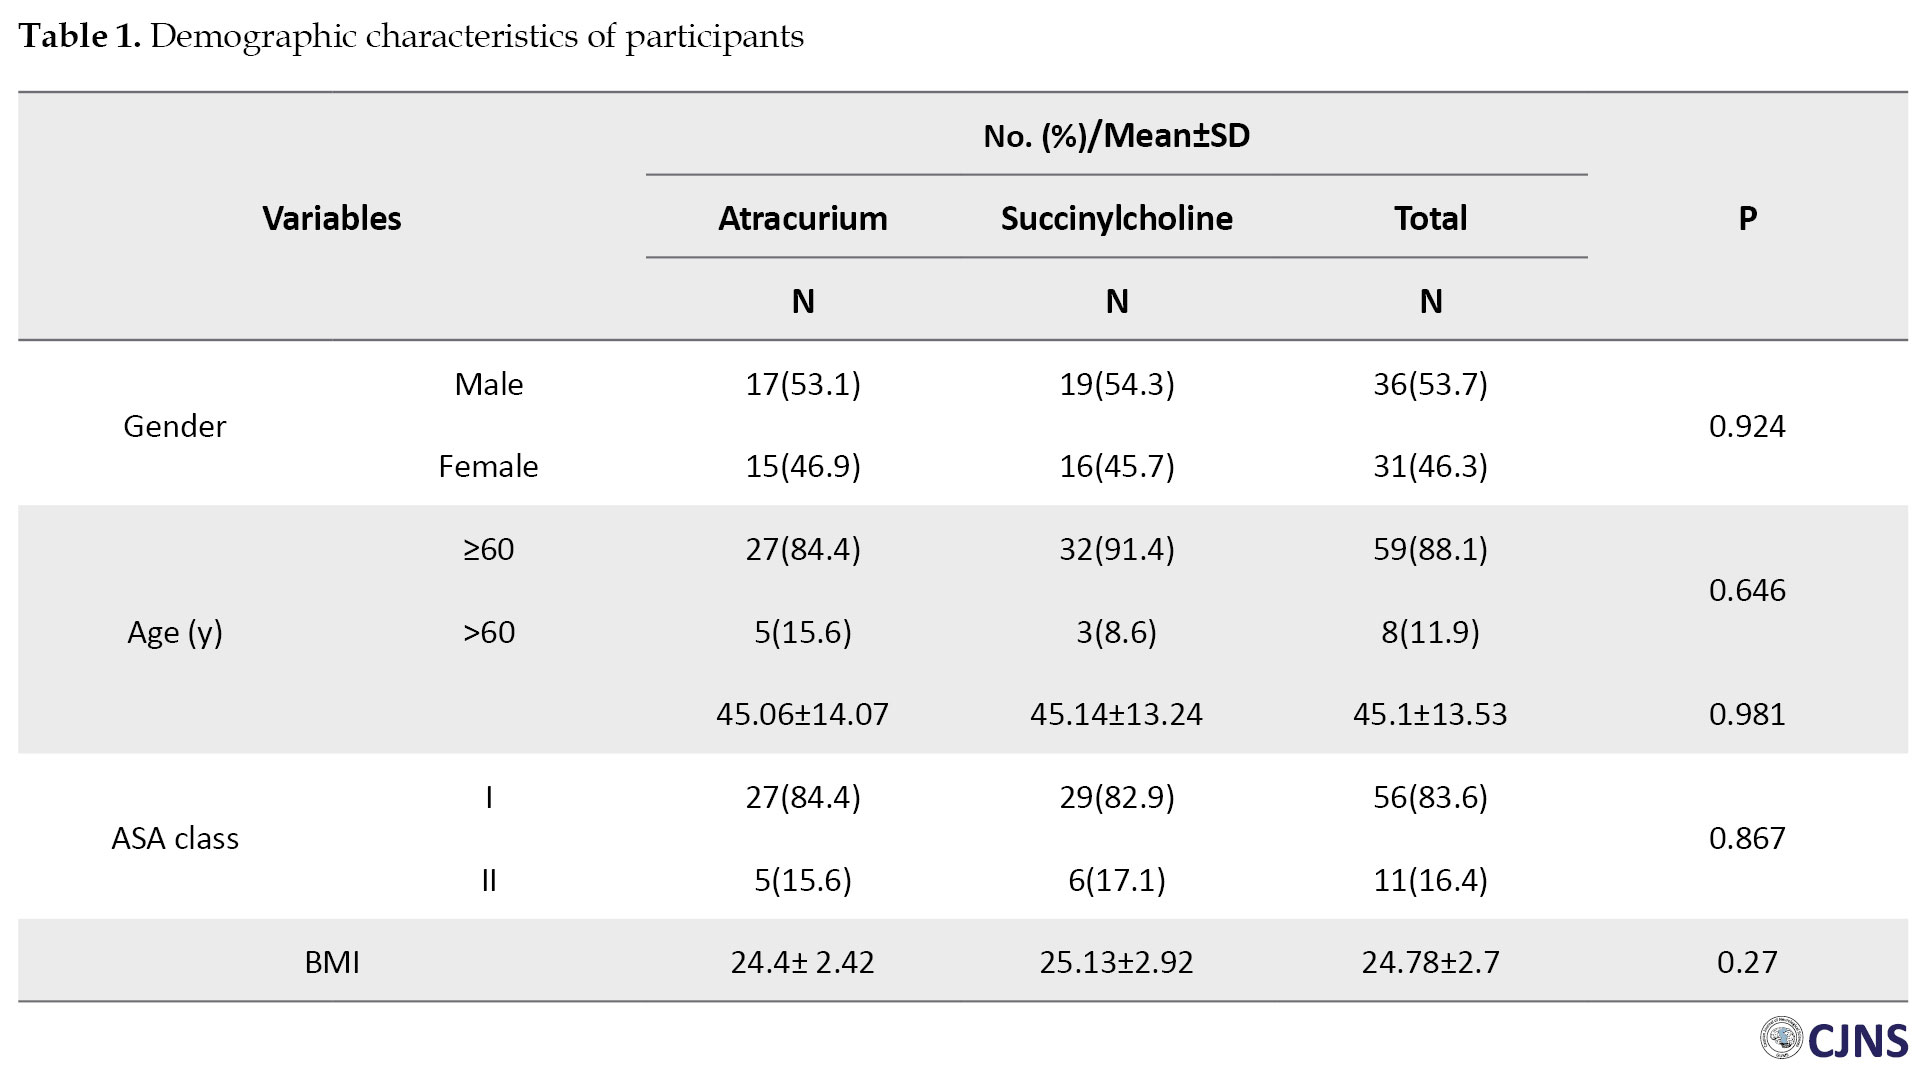Screen dimensions: 1923x1068
Task: Click the ASA class row label
Action: tap(174, 838)
